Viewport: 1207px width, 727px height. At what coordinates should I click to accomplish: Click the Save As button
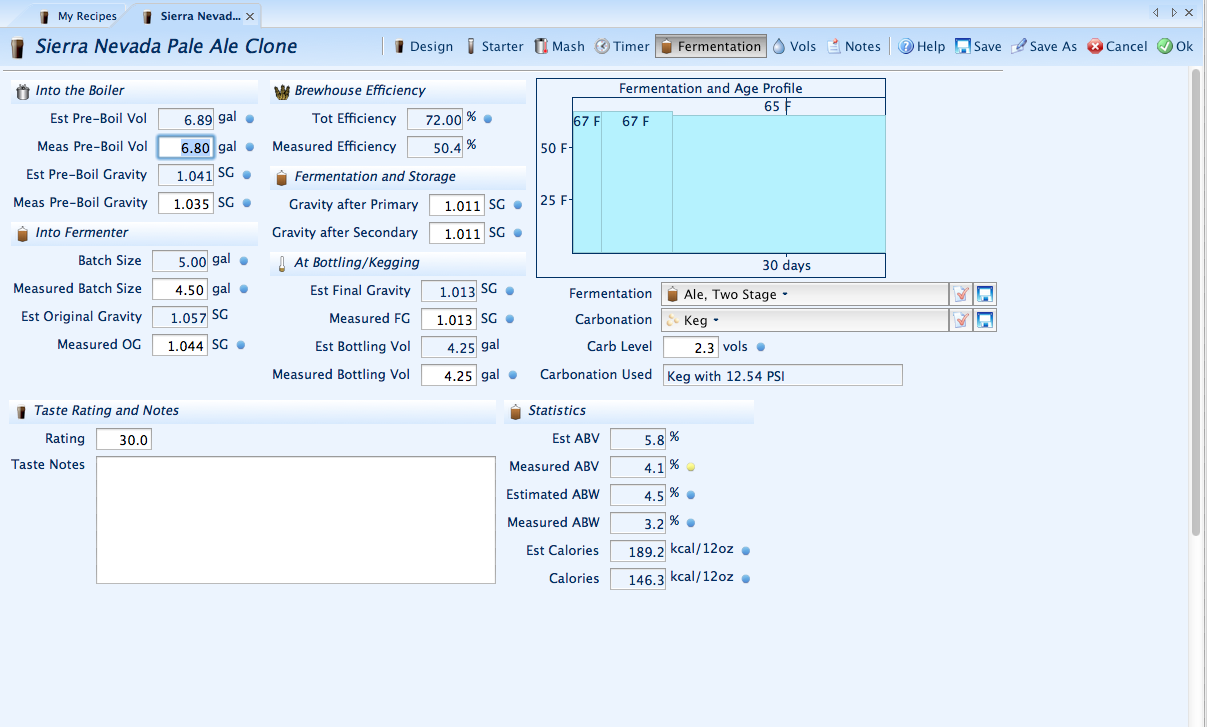point(1044,46)
